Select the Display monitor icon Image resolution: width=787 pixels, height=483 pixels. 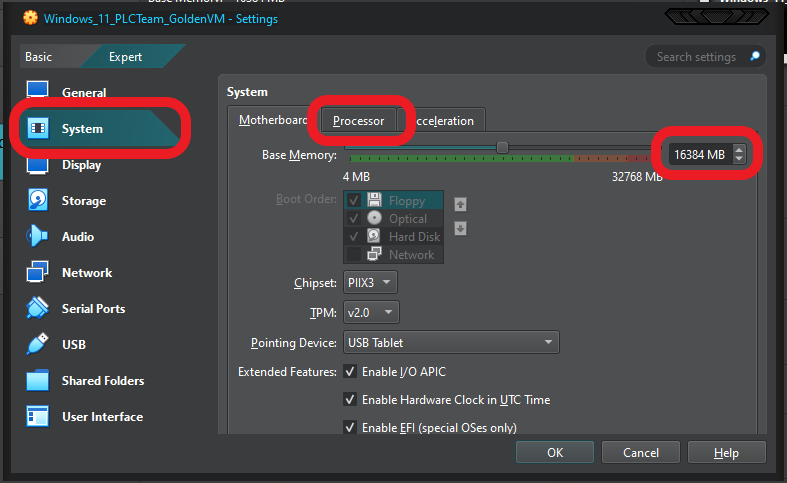coord(38,165)
